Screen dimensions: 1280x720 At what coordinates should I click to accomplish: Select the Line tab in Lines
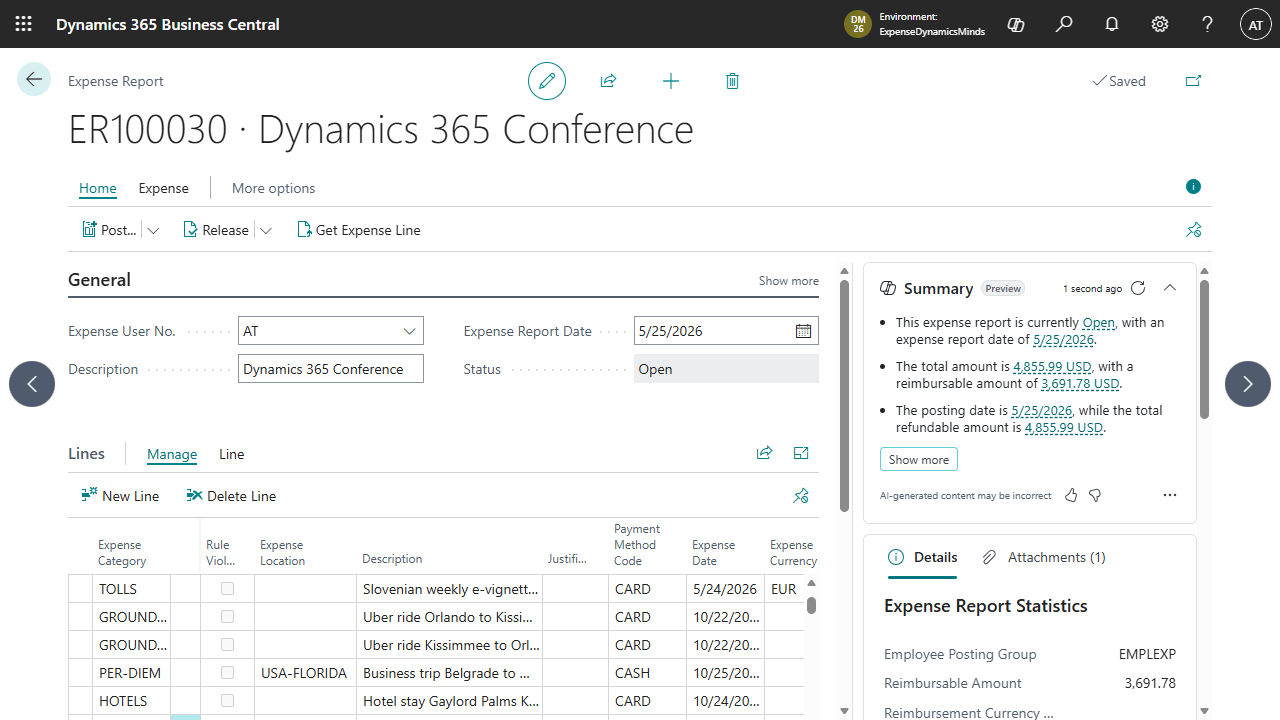tap(231, 454)
